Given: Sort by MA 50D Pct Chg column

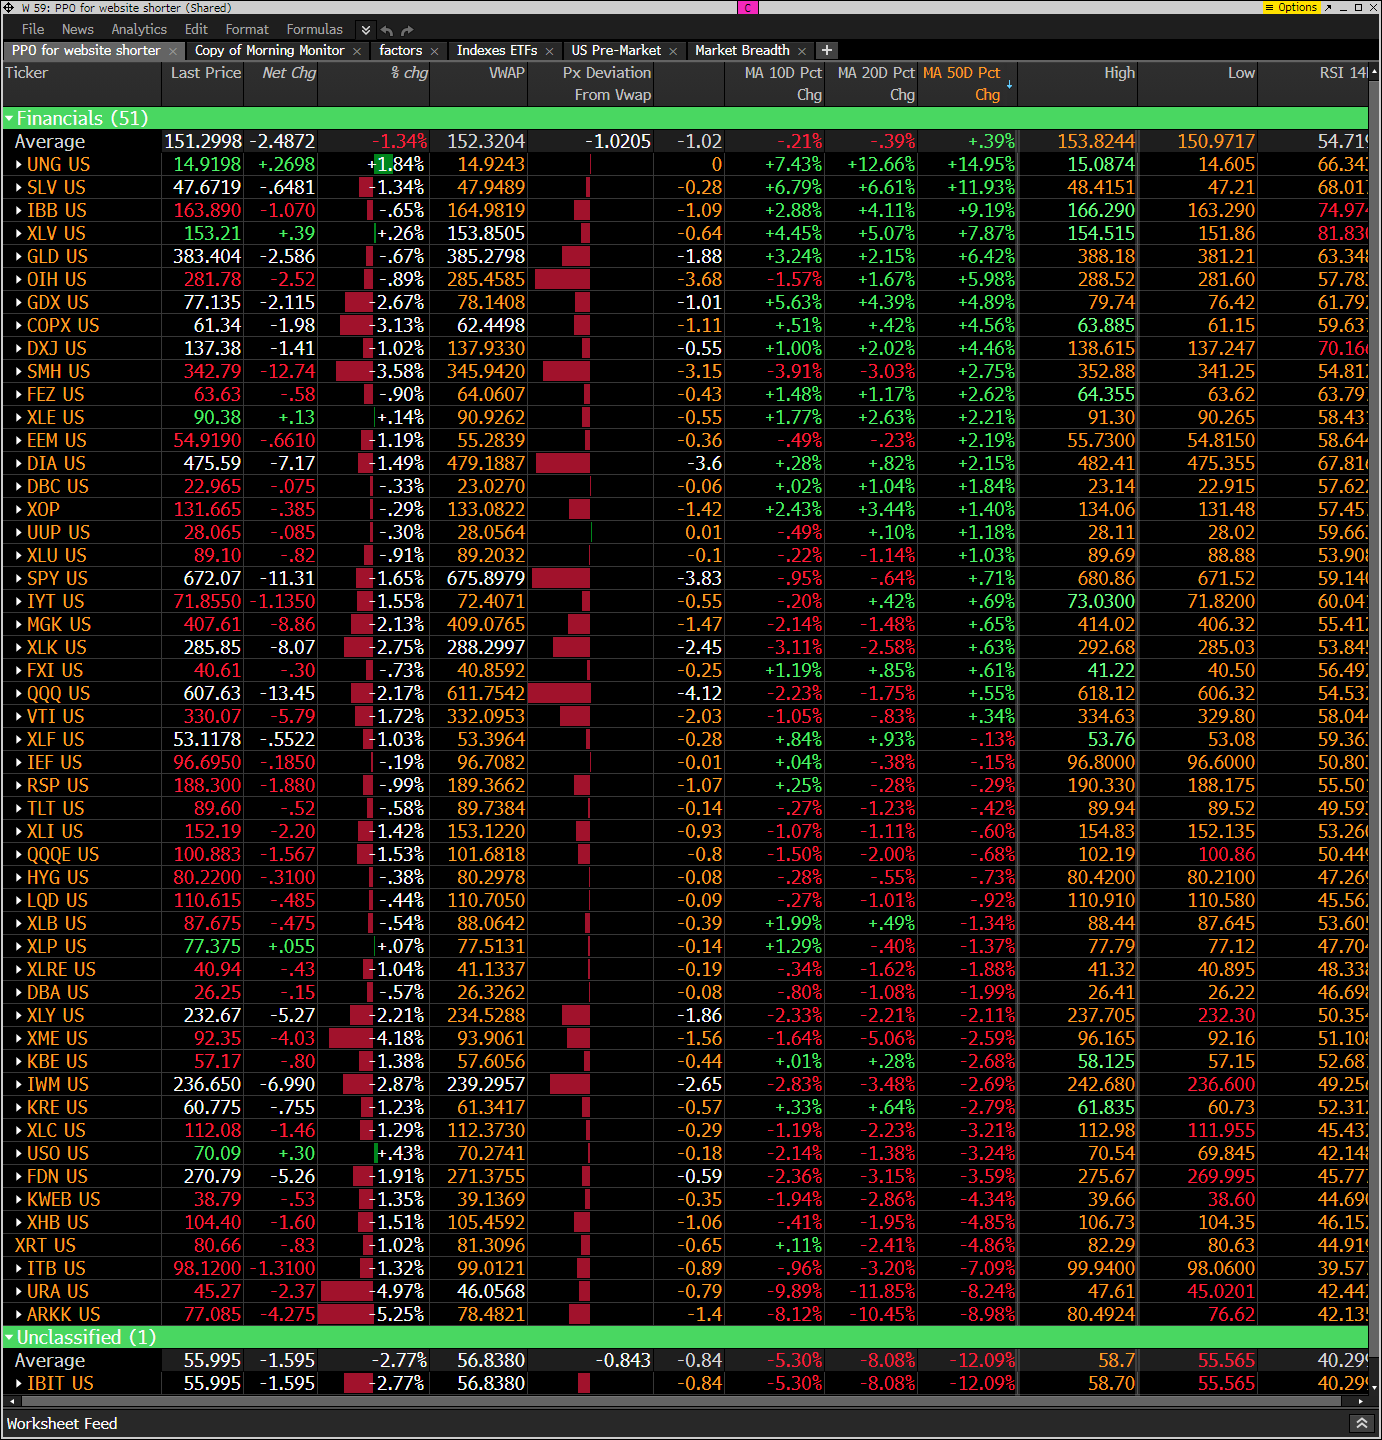Looking at the screenshot, I should [x=961, y=83].
